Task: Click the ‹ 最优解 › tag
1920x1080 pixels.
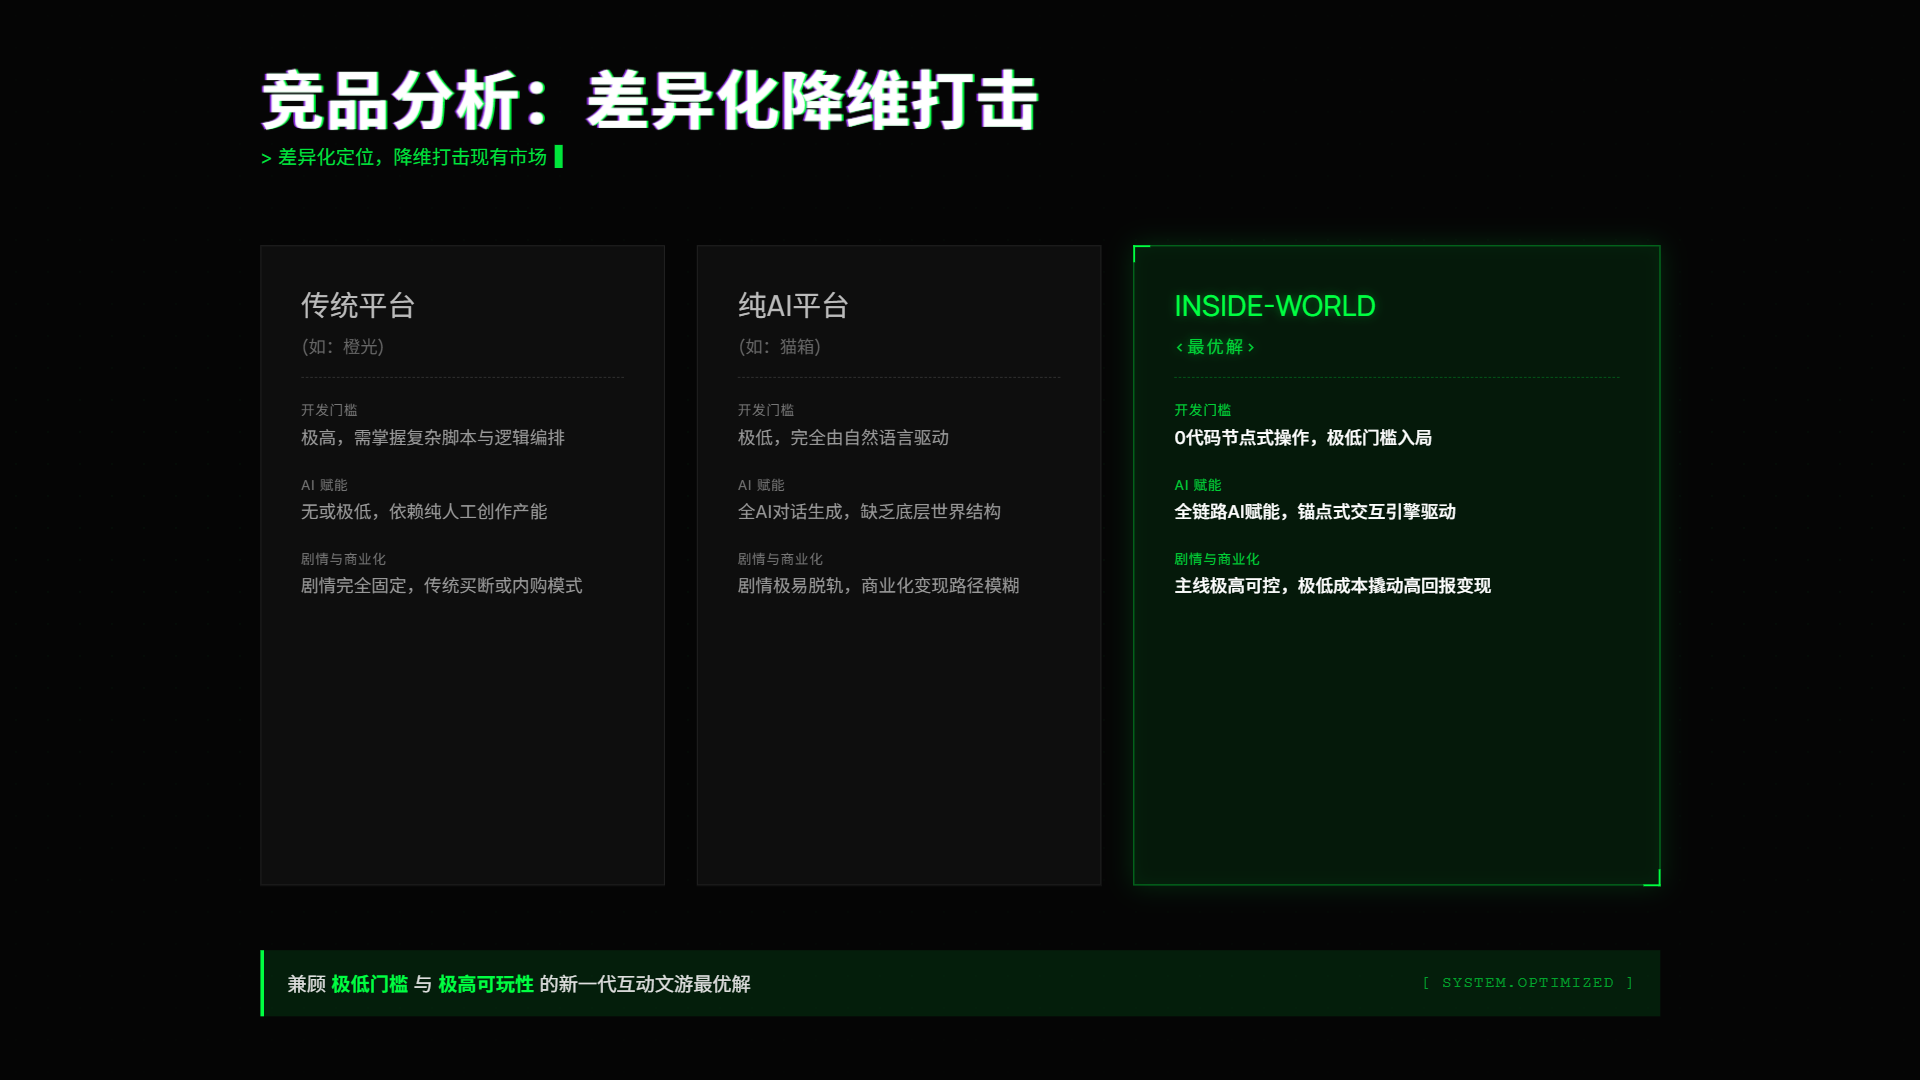Action: (1215, 347)
